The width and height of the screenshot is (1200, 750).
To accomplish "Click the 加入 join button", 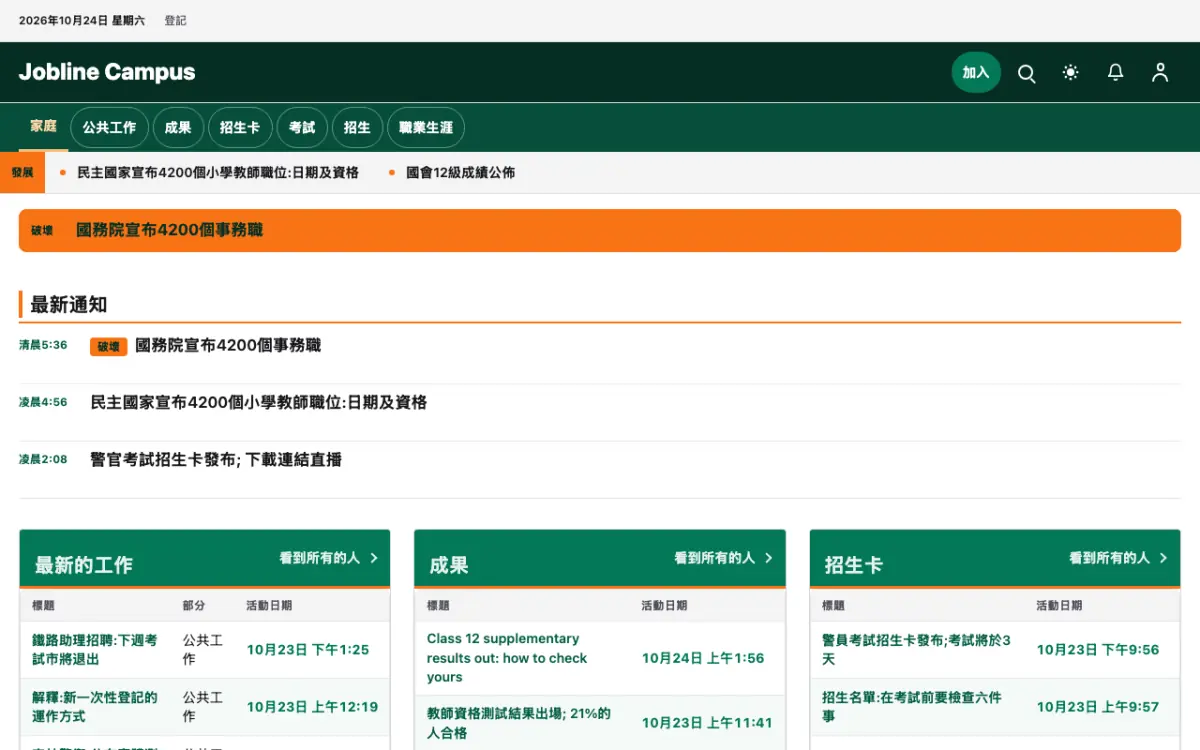I will (x=976, y=73).
